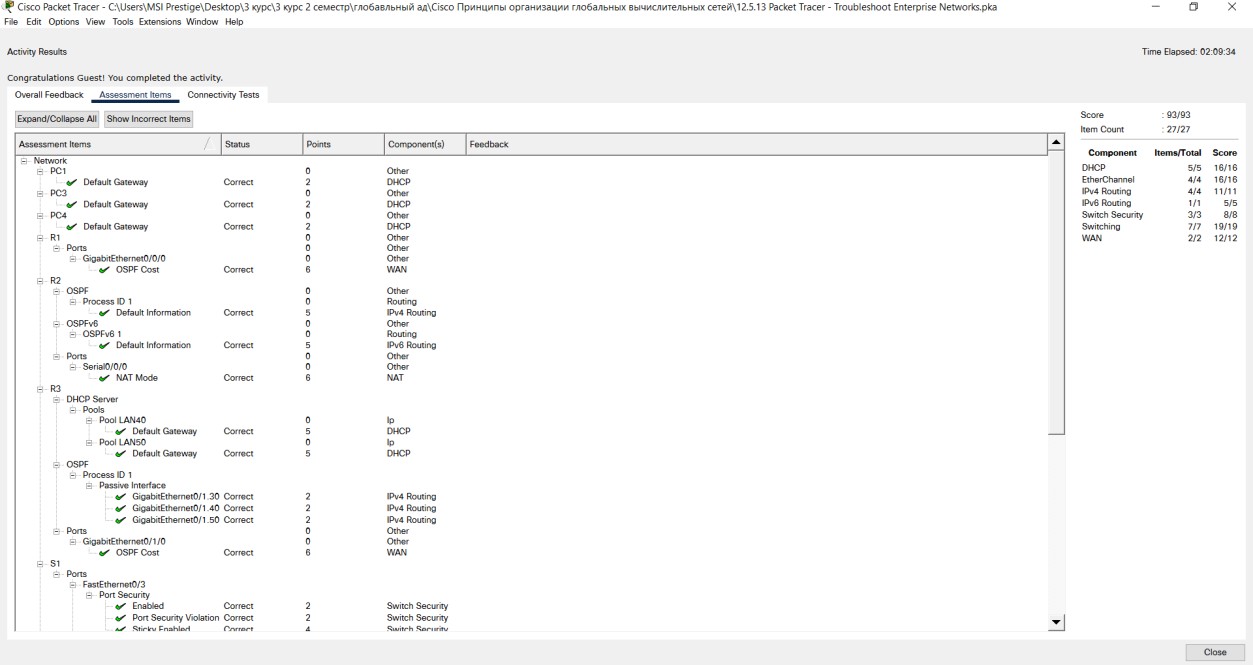The image size is (1253, 665).
Task: Collapse the PC4 tree node
Action: [x=40, y=215]
